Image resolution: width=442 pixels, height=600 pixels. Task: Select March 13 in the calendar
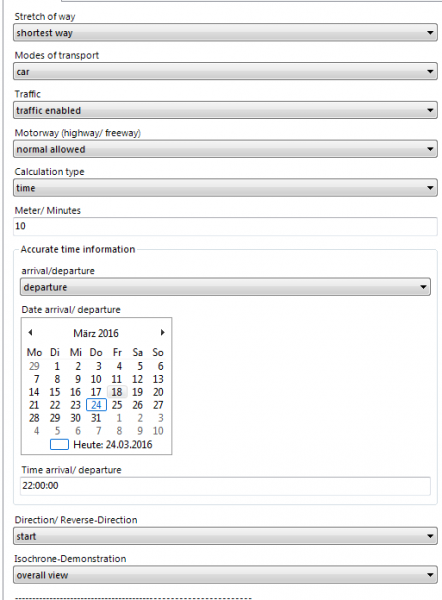158,379
